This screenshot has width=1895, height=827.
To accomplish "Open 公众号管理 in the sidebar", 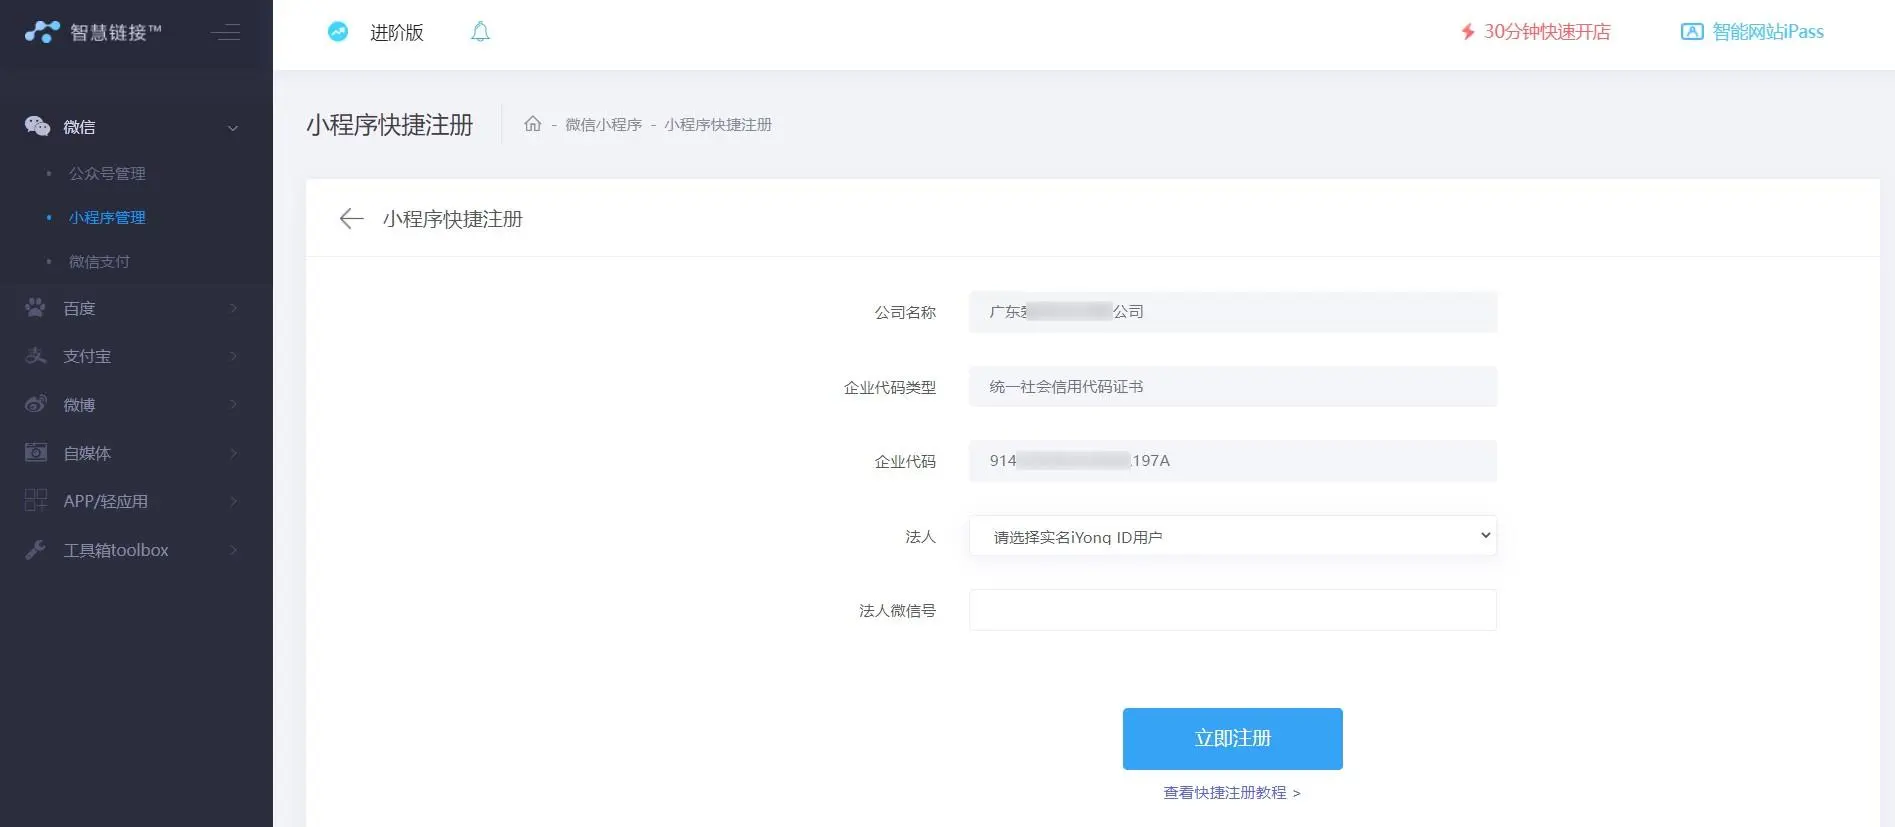I will 107,173.
